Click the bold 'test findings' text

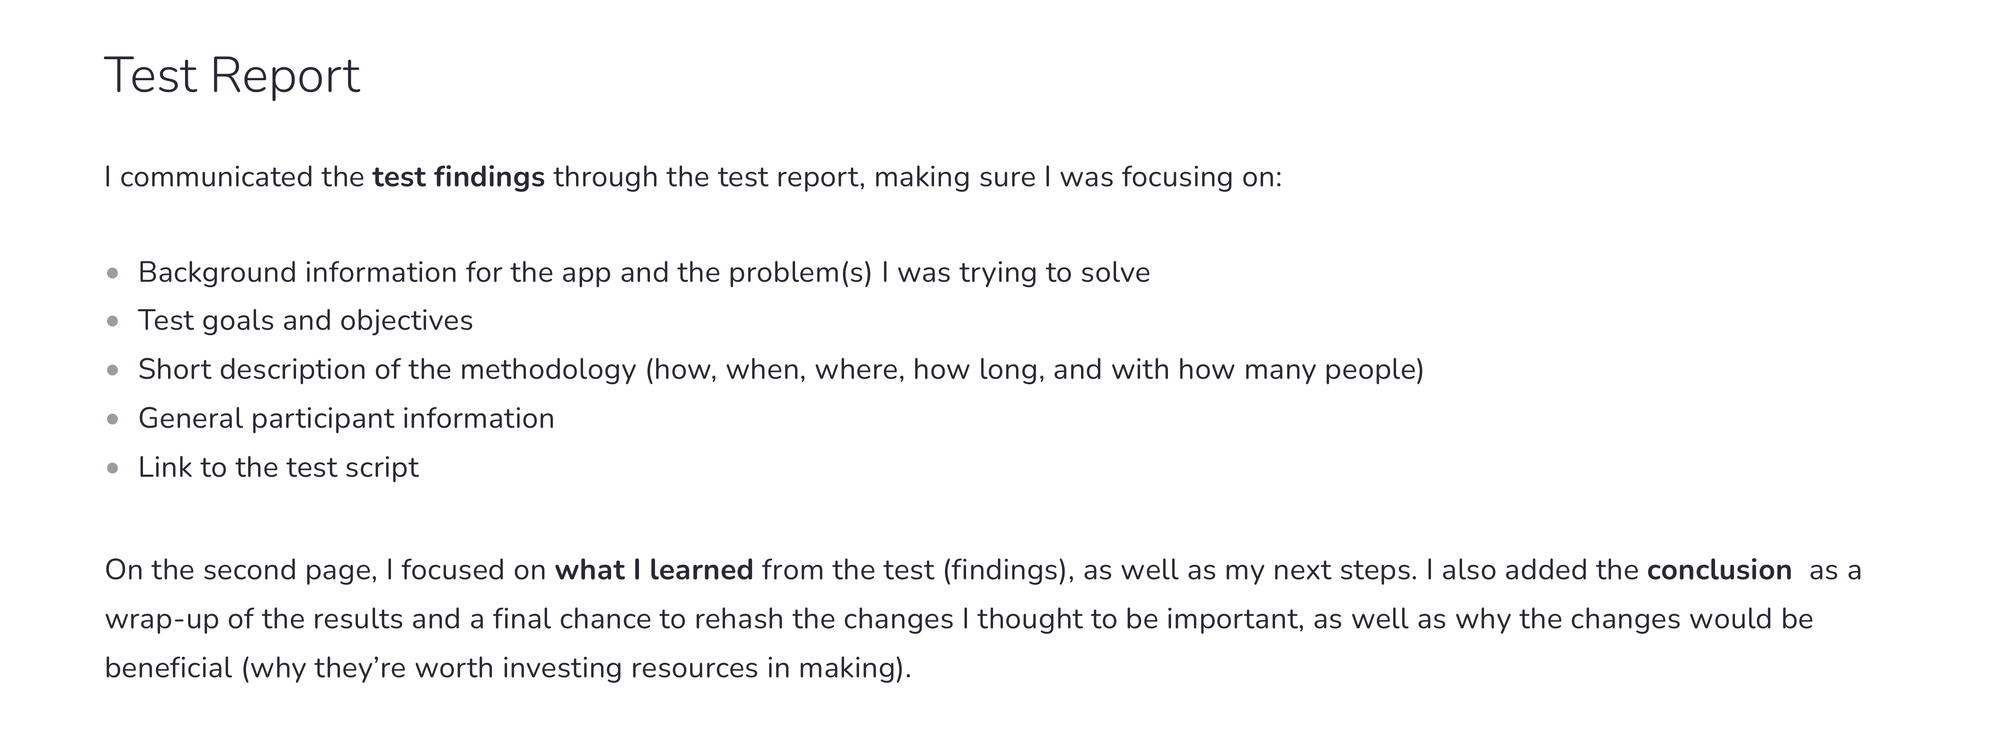(458, 177)
